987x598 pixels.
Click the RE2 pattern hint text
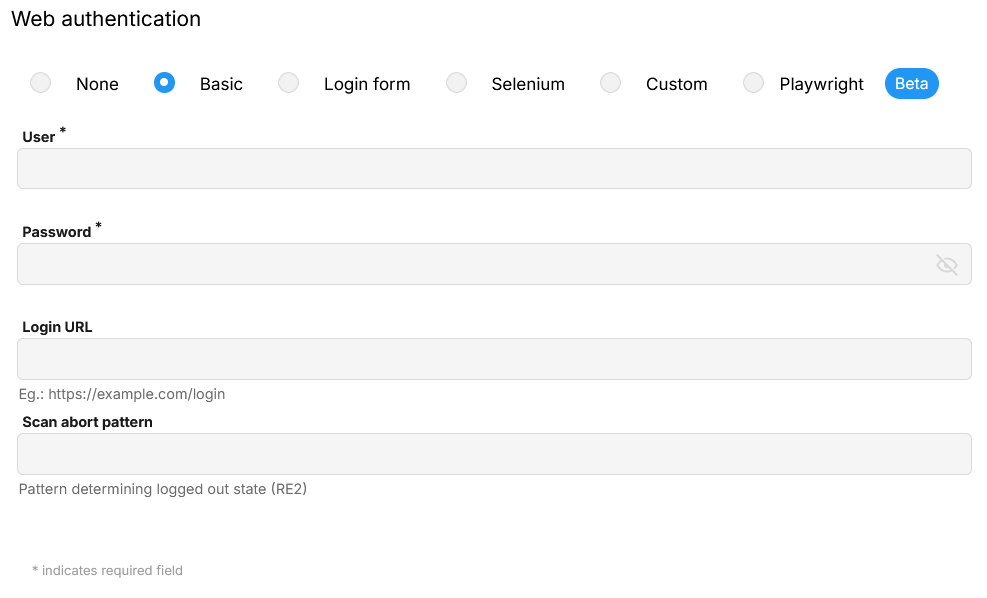click(x=162, y=489)
